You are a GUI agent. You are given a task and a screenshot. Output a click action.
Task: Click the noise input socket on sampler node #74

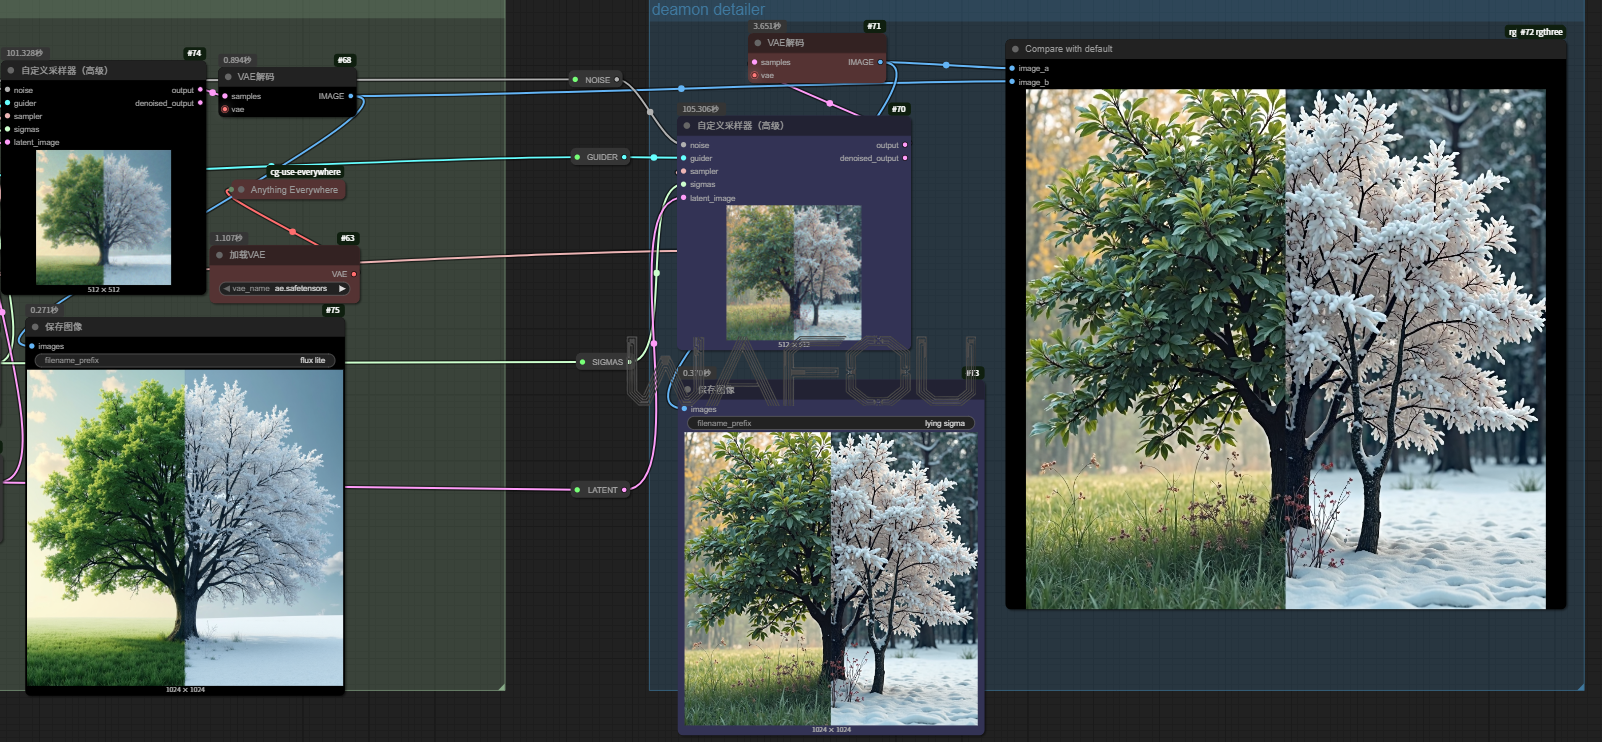click(x=8, y=90)
